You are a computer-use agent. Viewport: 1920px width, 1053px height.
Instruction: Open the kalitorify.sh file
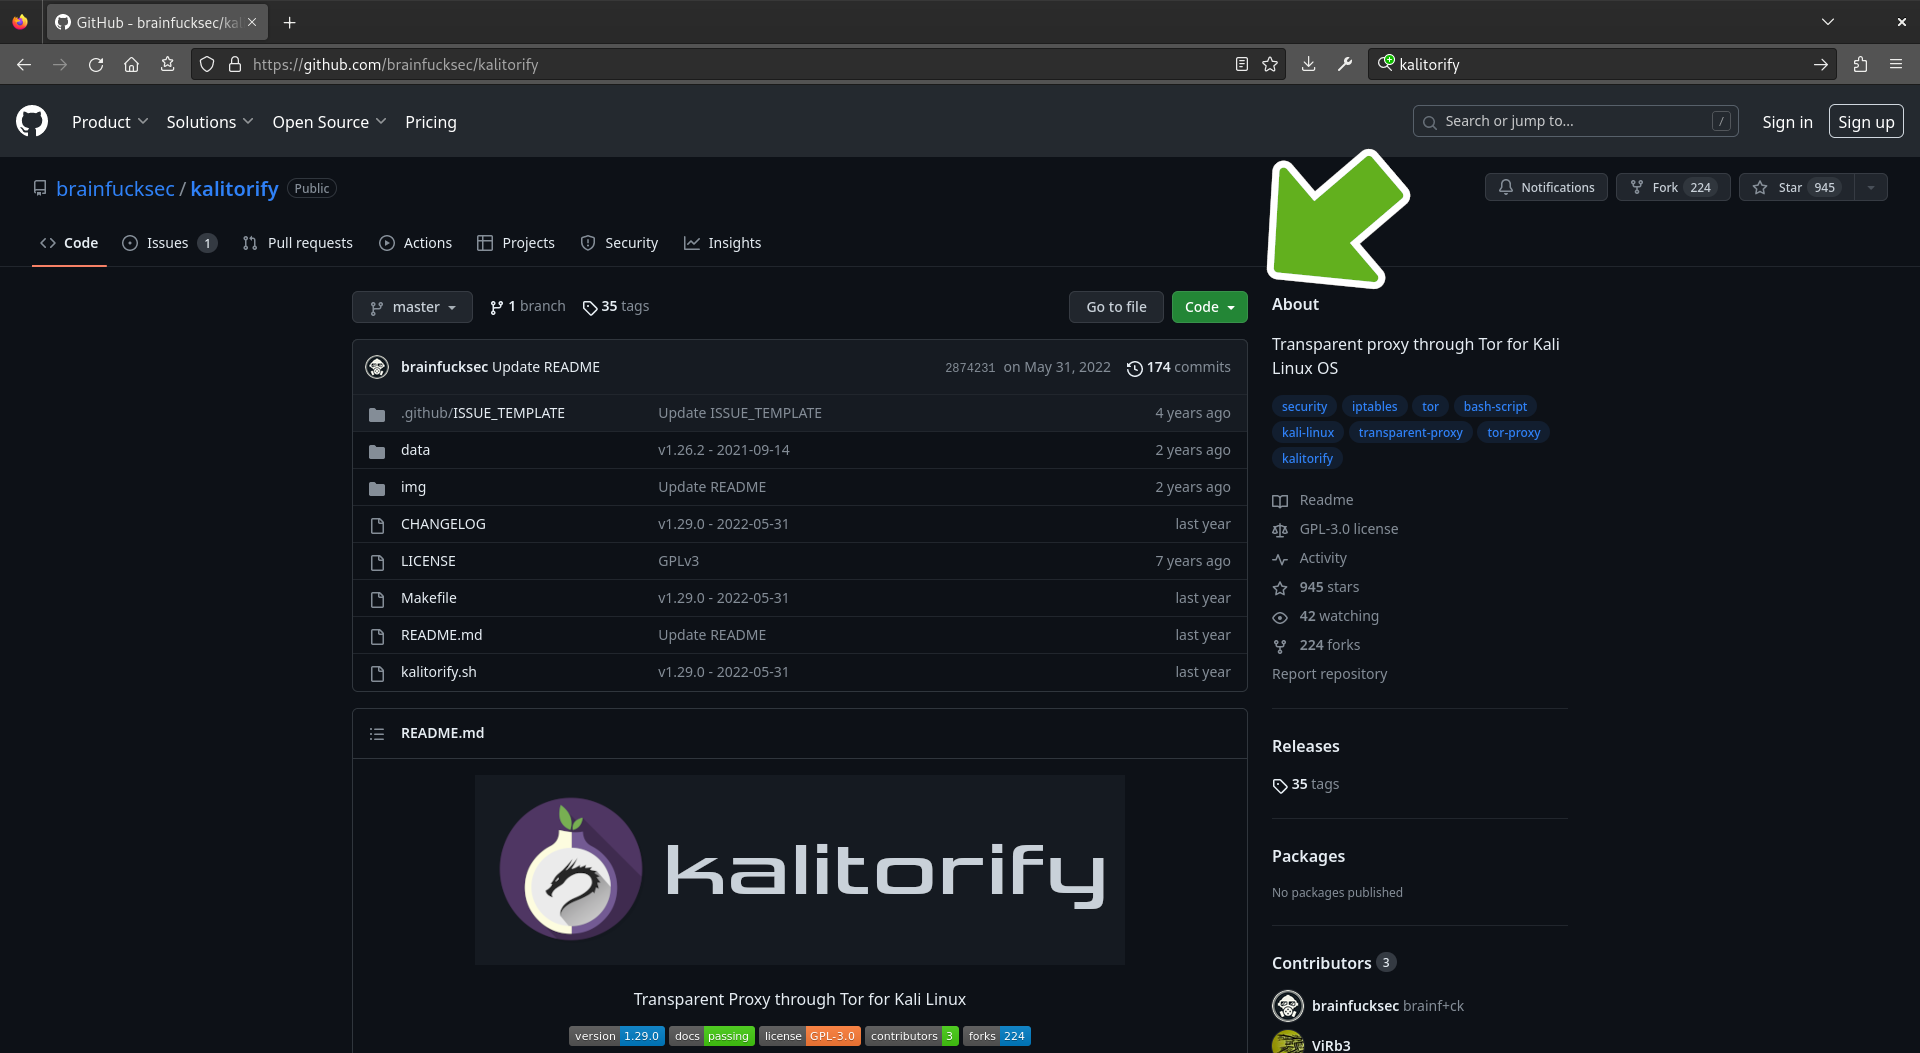point(438,672)
